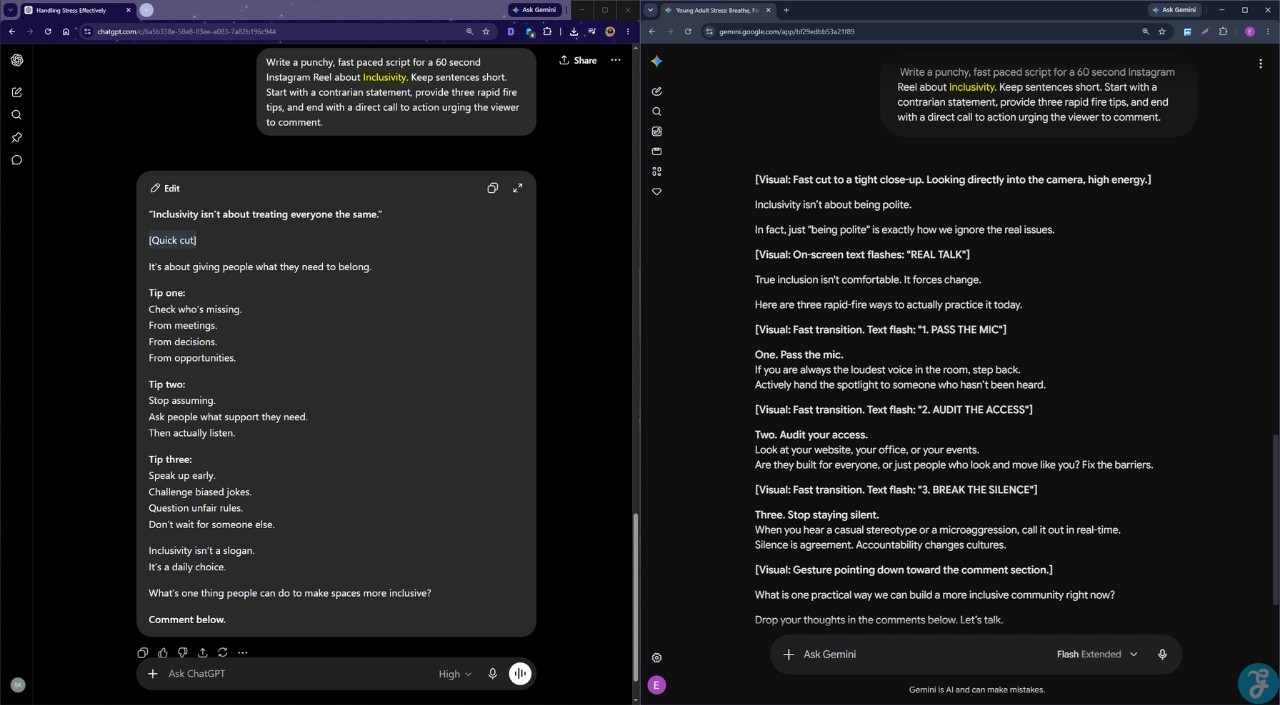This screenshot has height=705, width=1280.
Task: Open the Chrome menu in Gemini browser window
Action: click(1268, 31)
